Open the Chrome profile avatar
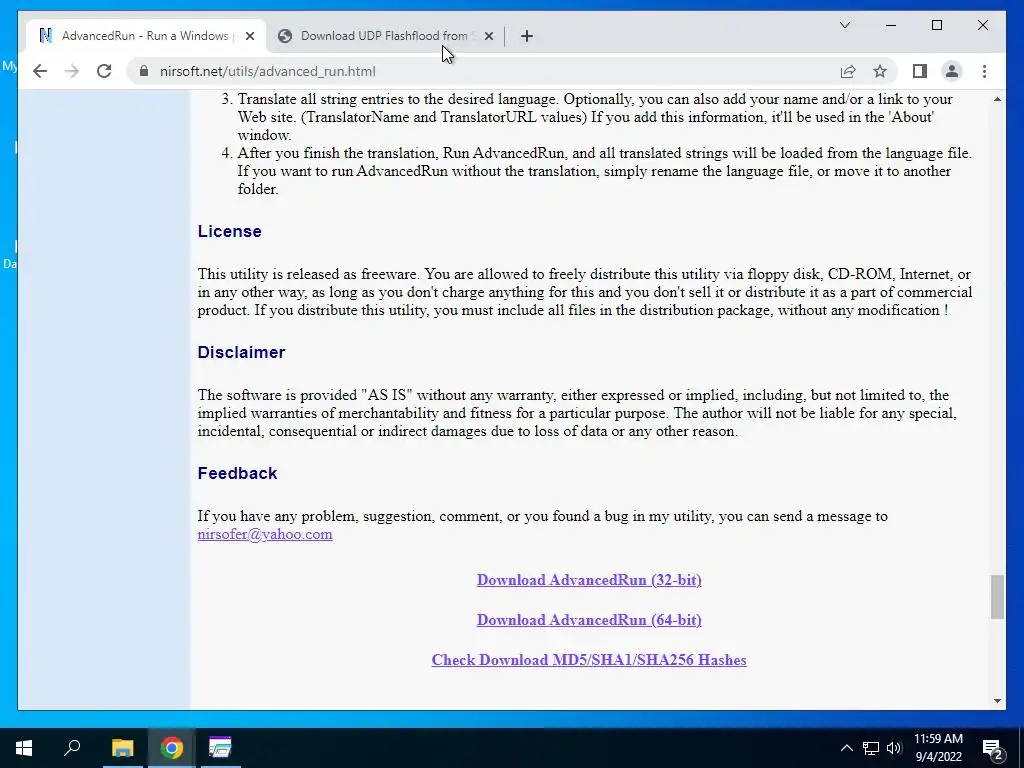This screenshot has width=1024, height=768. (x=952, y=71)
